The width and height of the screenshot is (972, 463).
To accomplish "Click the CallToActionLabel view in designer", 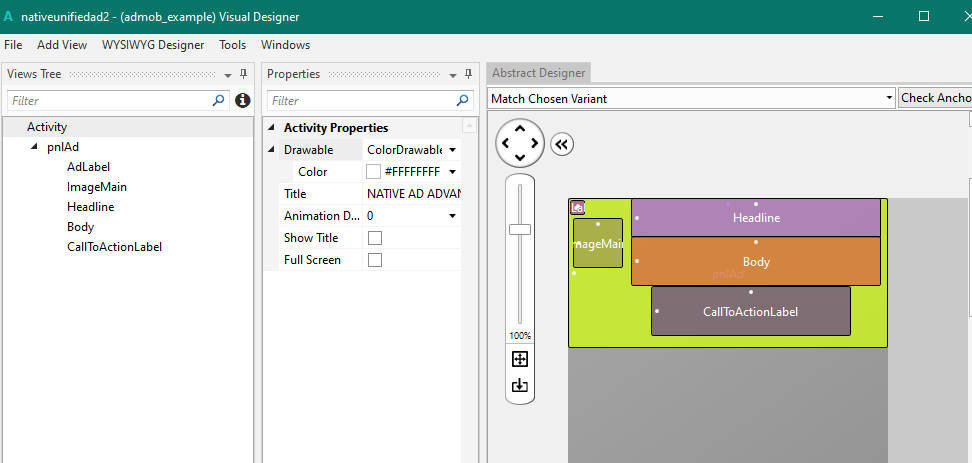I will tap(750, 311).
